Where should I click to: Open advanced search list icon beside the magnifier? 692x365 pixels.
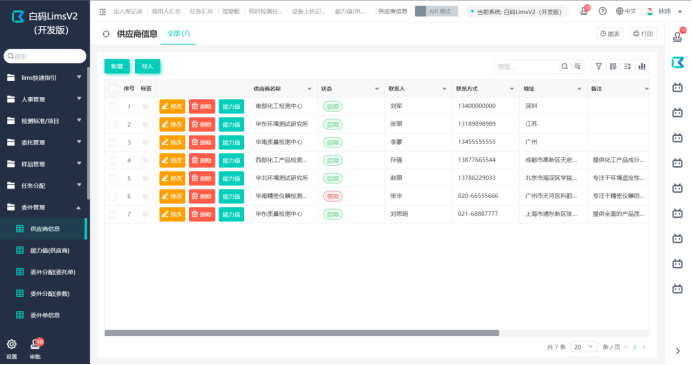coord(577,67)
